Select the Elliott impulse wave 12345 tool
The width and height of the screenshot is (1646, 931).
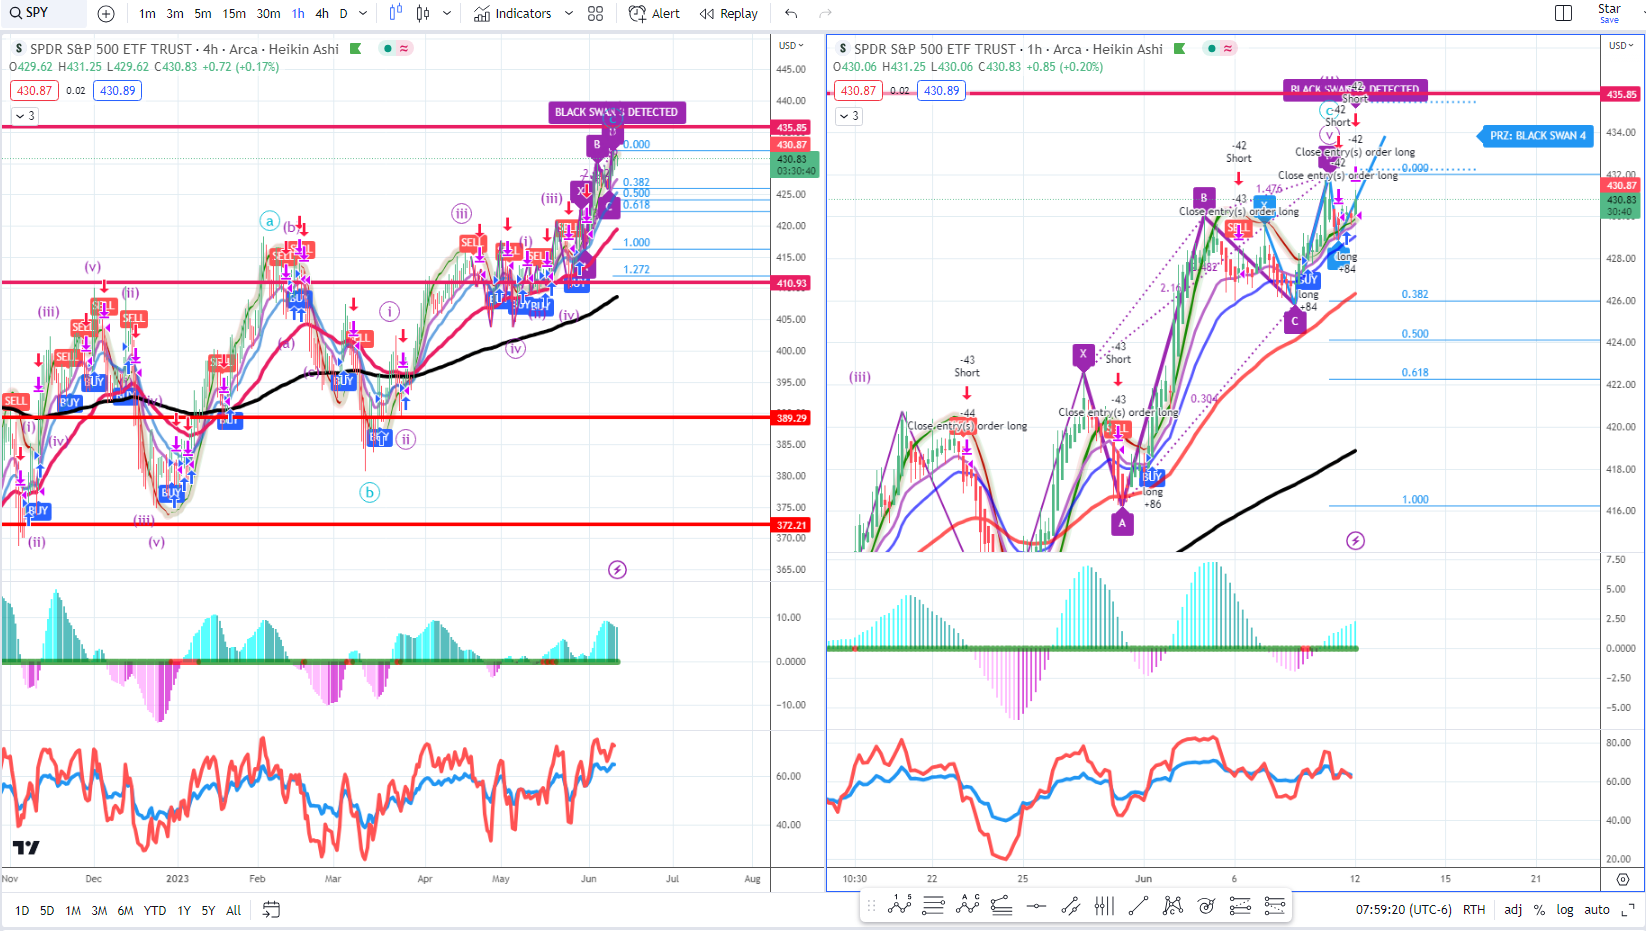[899, 906]
